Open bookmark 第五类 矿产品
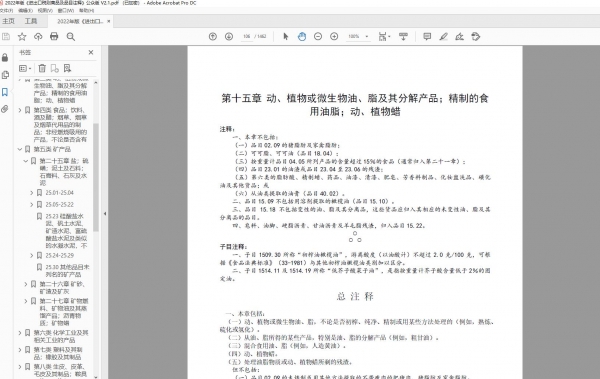The width and height of the screenshot is (600, 379). (x=52, y=149)
